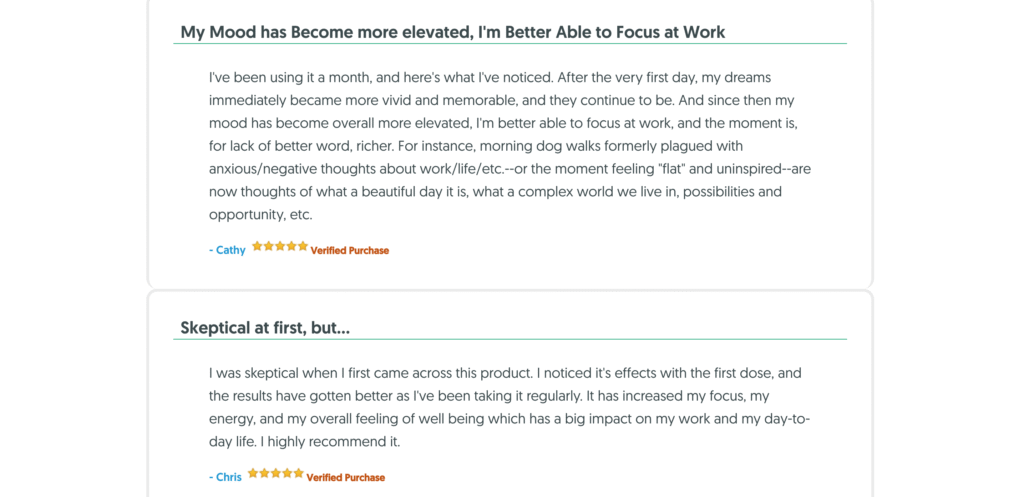Click the 'My Mood has Become more elevated' heading
This screenshot has width=1024, height=497.
tap(453, 32)
